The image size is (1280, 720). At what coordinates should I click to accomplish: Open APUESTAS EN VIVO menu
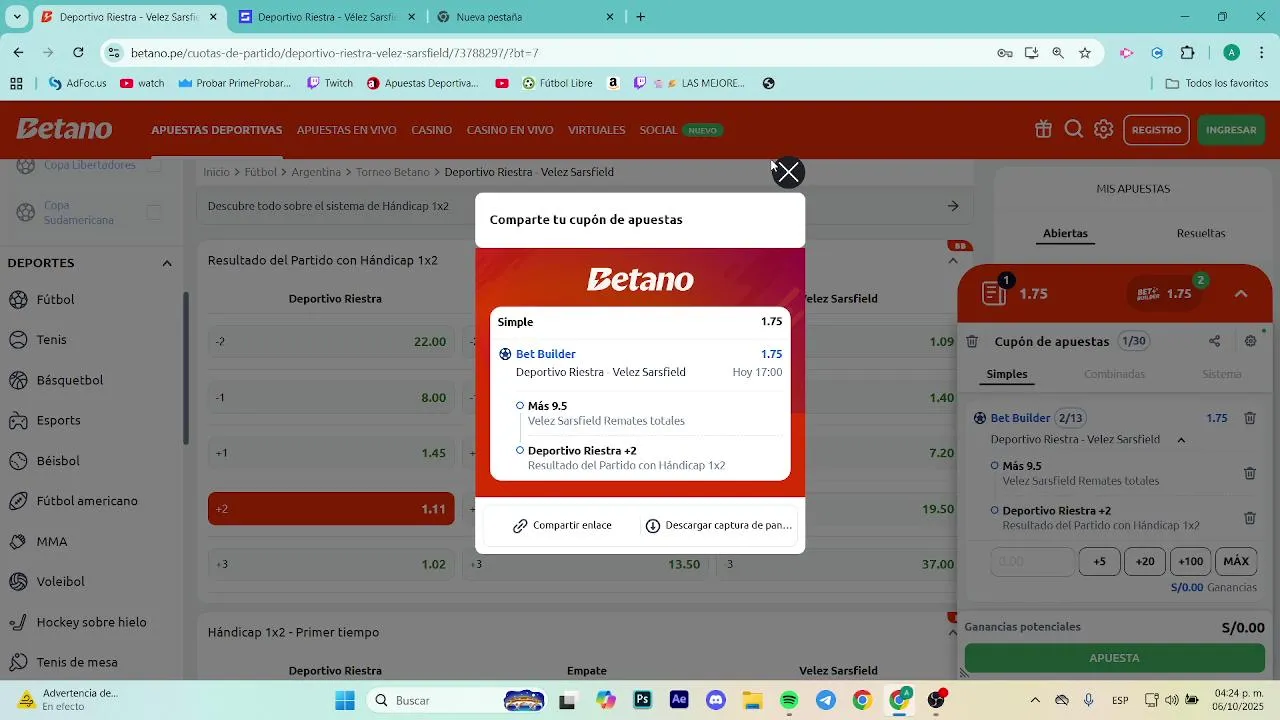(x=346, y=130)
